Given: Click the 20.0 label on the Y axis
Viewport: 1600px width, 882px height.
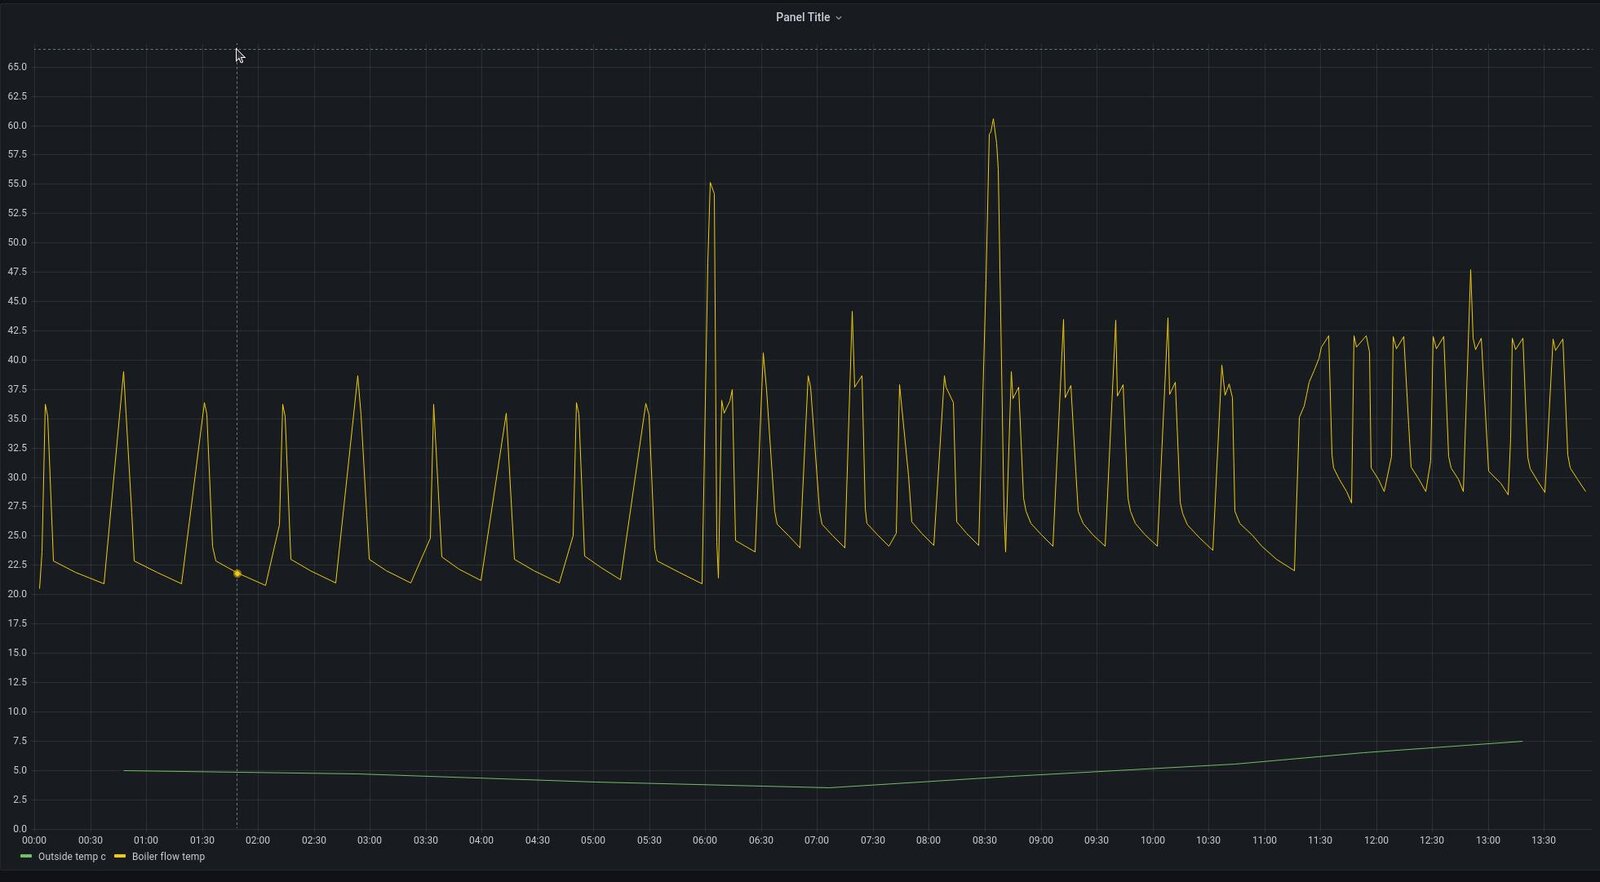Looking at the screenshot, I should point(17,594).
